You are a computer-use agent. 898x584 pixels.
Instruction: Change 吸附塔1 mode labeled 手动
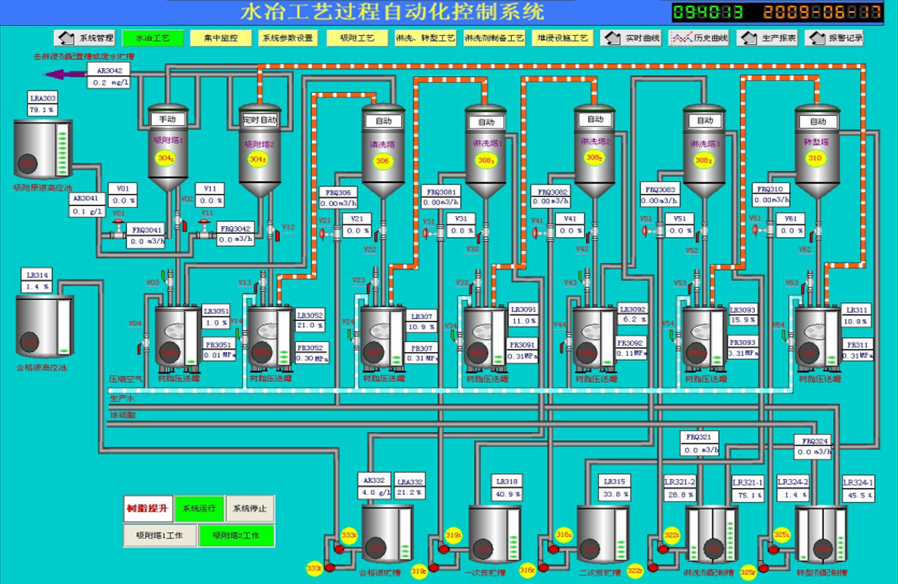pos(164,119)
